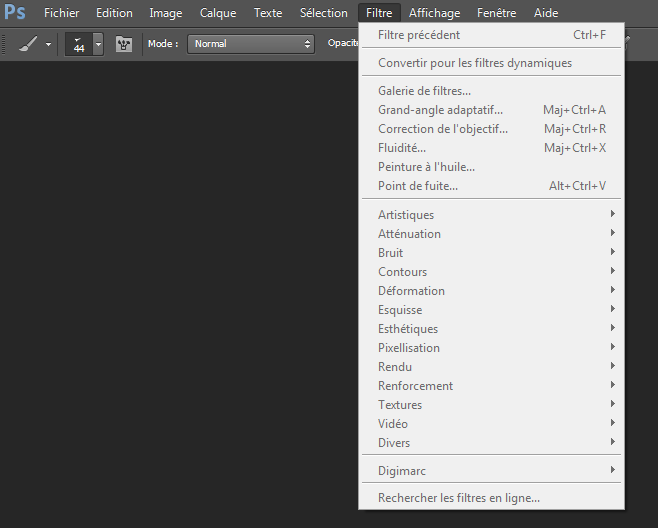This screenshot has height=528, width=658.
Task: Expand the Vidéo submenu
Action: pyautogui.click(x=491, y=424)
